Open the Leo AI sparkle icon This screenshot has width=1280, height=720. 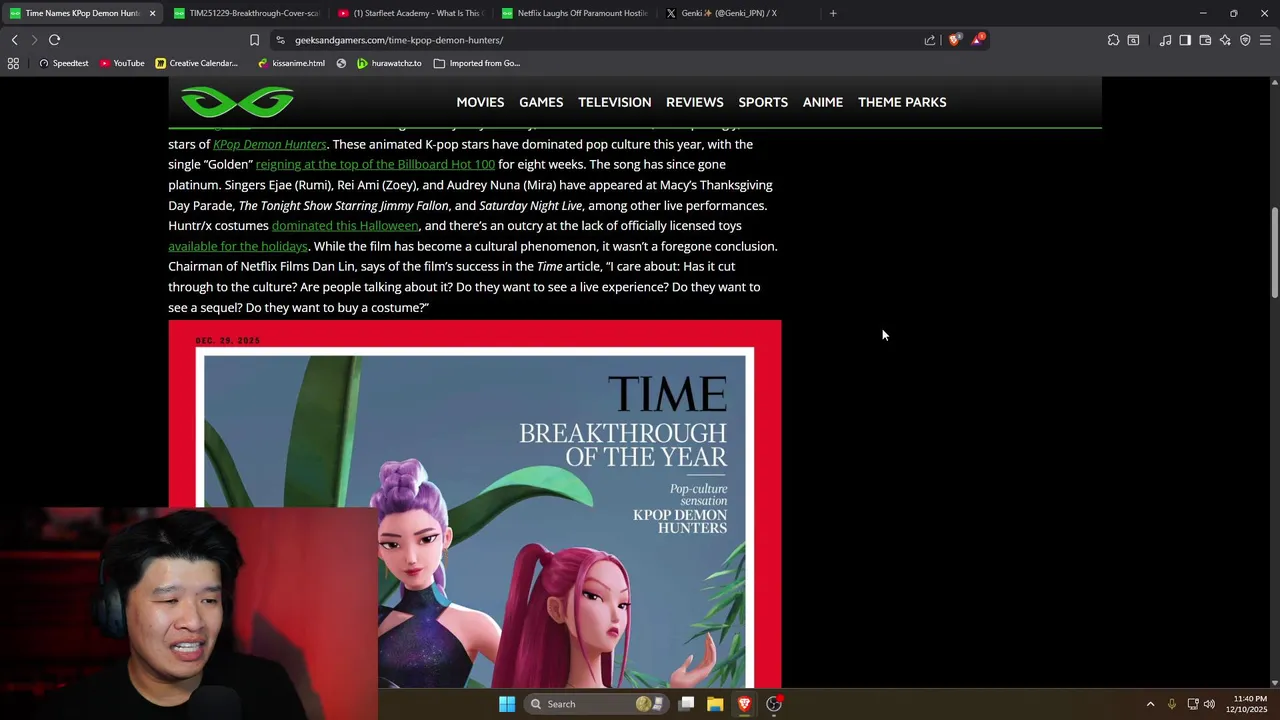[1225, 40]
